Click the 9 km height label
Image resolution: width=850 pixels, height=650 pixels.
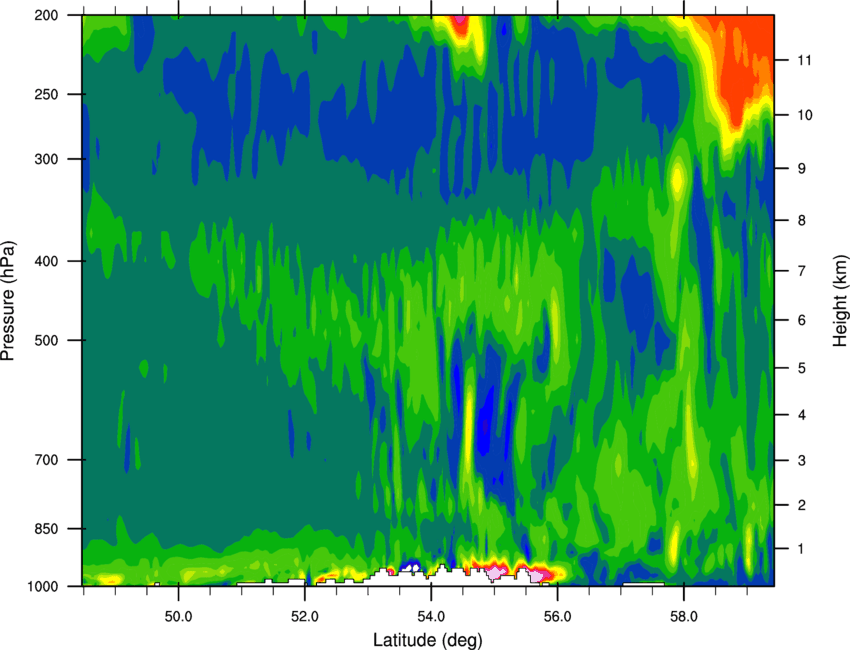click(x=801, y=169)
